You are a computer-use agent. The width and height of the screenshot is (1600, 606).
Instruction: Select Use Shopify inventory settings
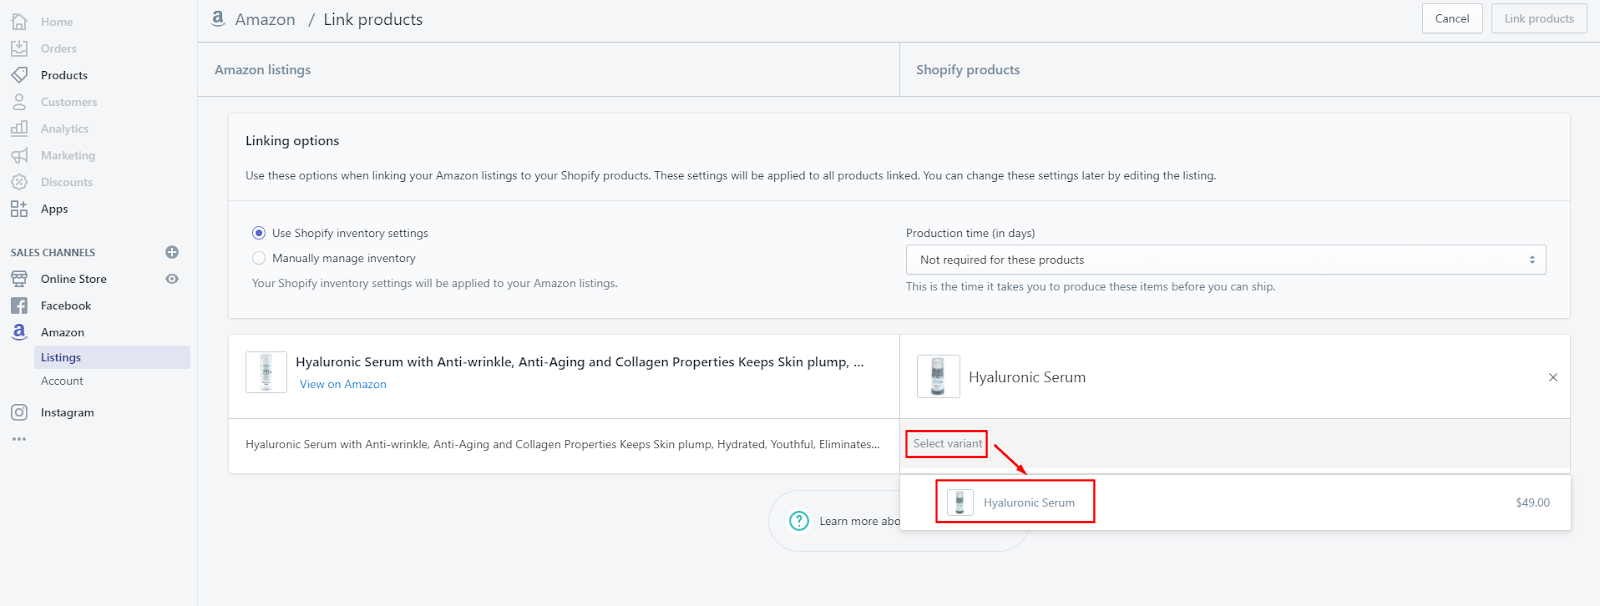pos(259,233)
